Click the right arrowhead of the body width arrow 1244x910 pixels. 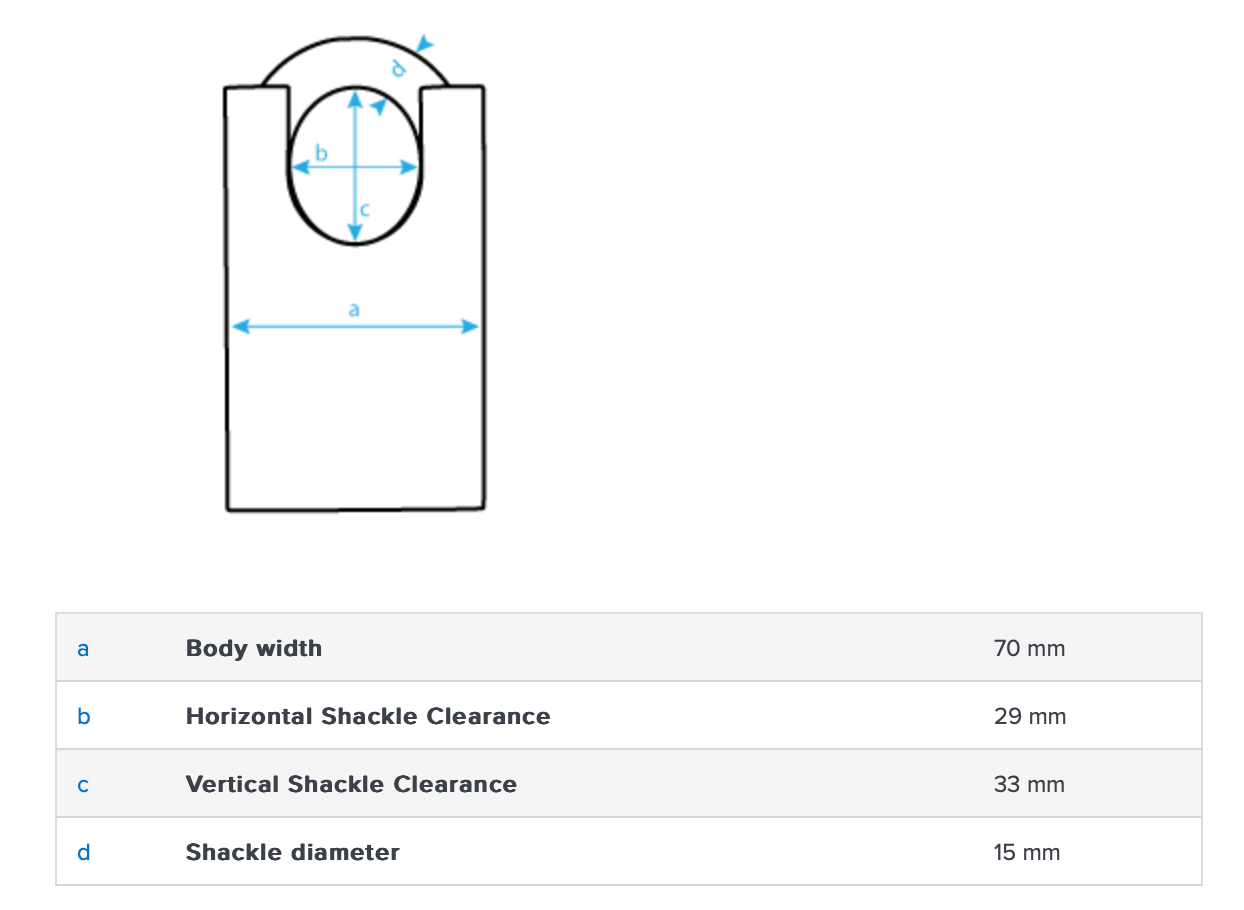pyautogui.click(x=470, y=326)
